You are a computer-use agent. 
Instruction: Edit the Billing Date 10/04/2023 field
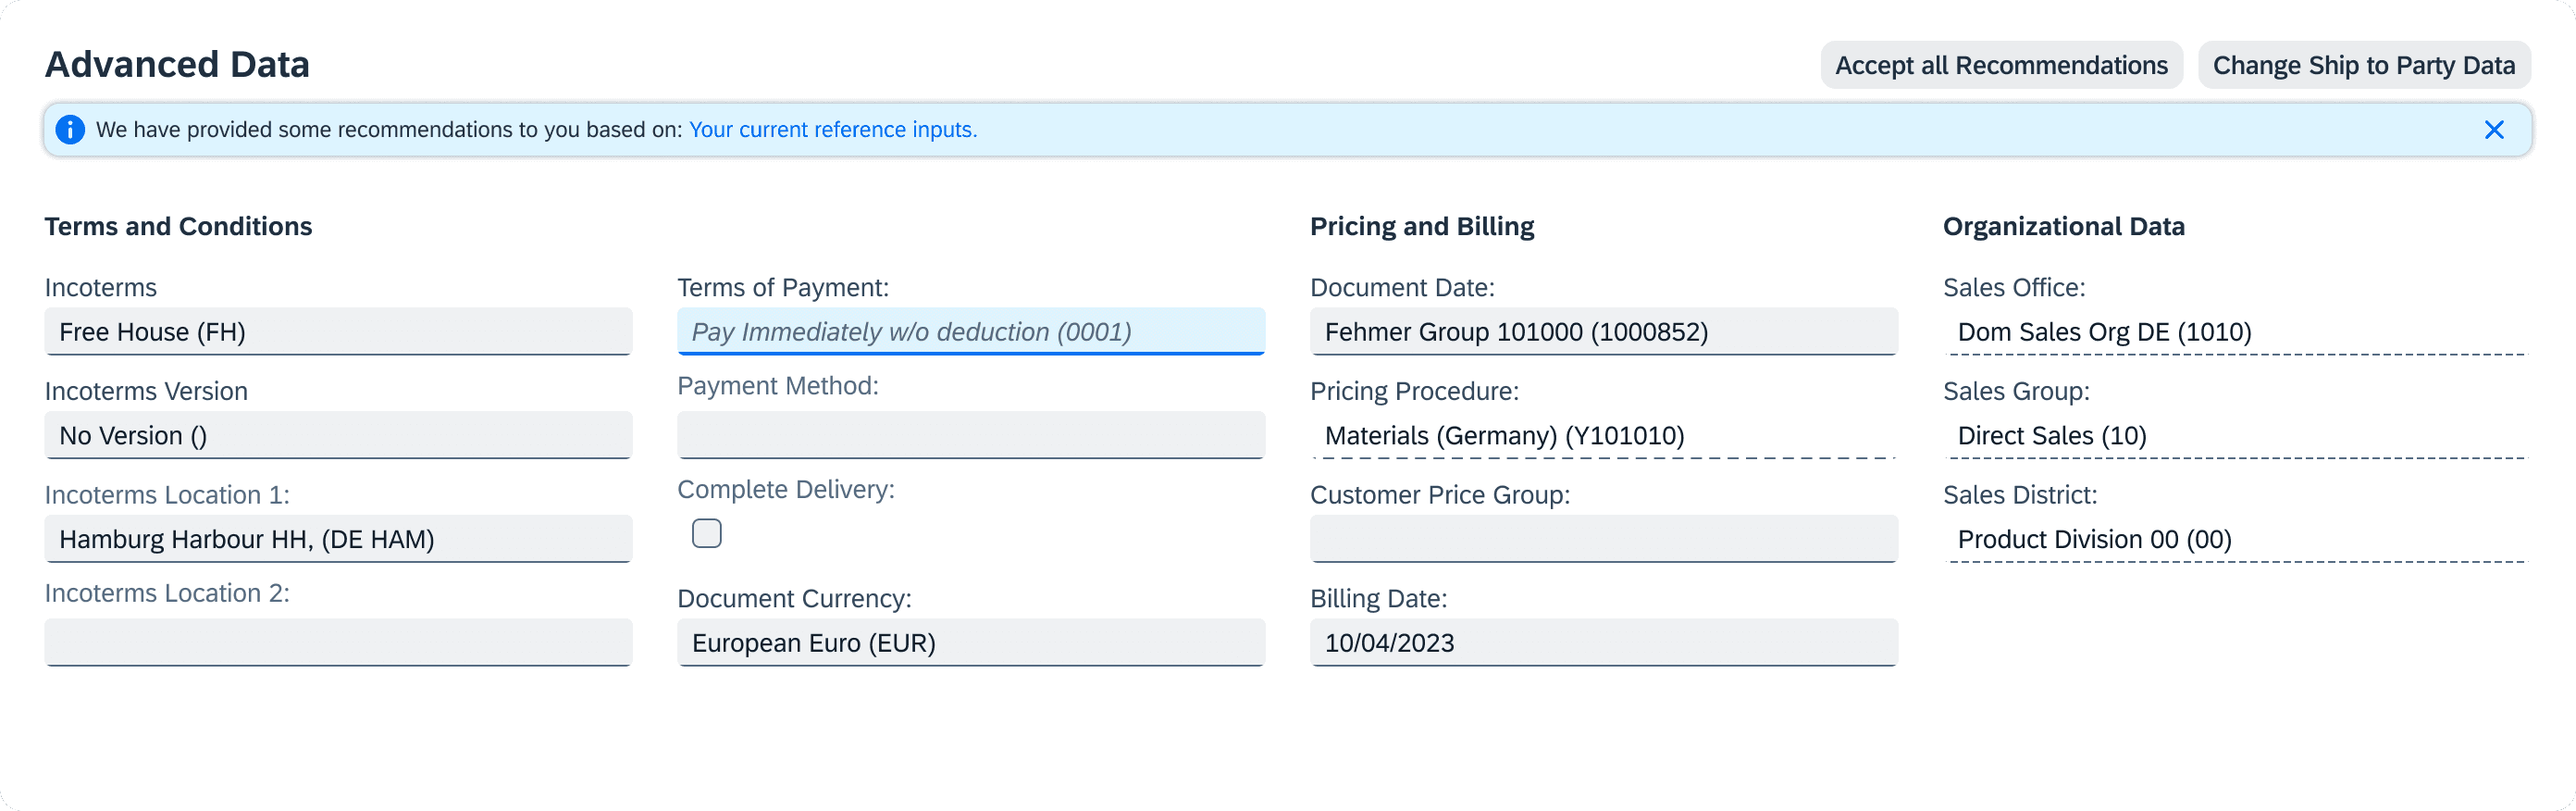click(1603, 643)
